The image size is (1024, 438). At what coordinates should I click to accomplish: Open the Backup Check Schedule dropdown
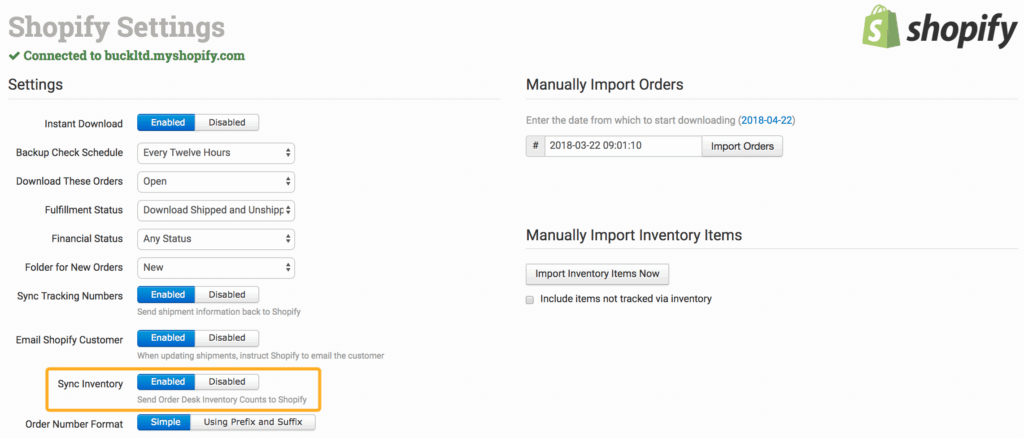(216, 153)
